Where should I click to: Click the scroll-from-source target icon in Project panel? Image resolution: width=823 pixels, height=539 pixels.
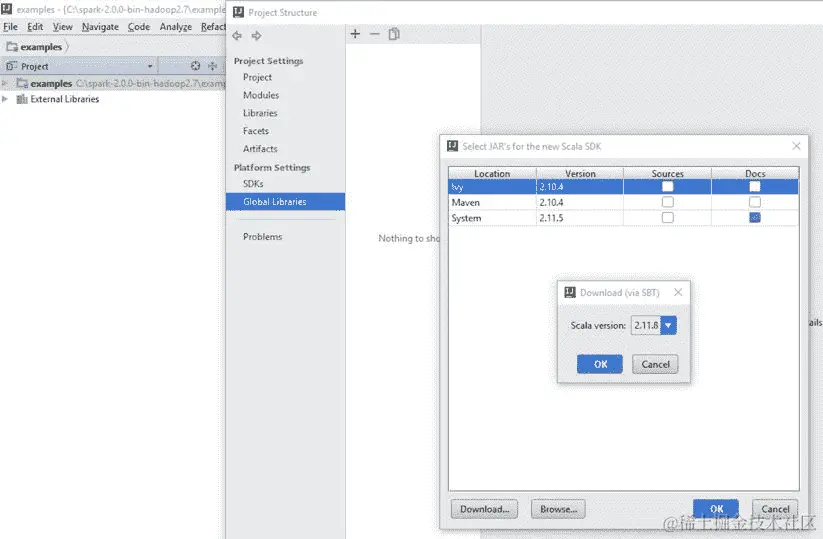(x=195, y=66)
